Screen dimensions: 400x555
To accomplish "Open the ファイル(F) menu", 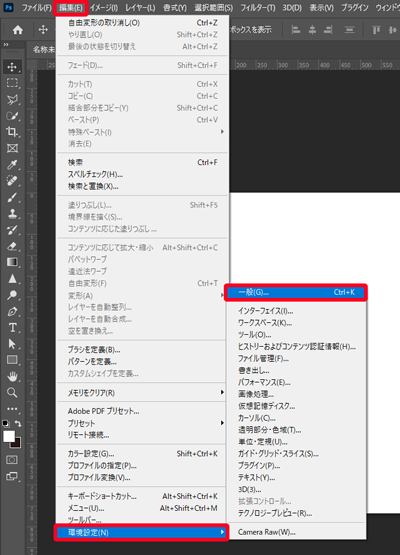I will coord(36,7).
